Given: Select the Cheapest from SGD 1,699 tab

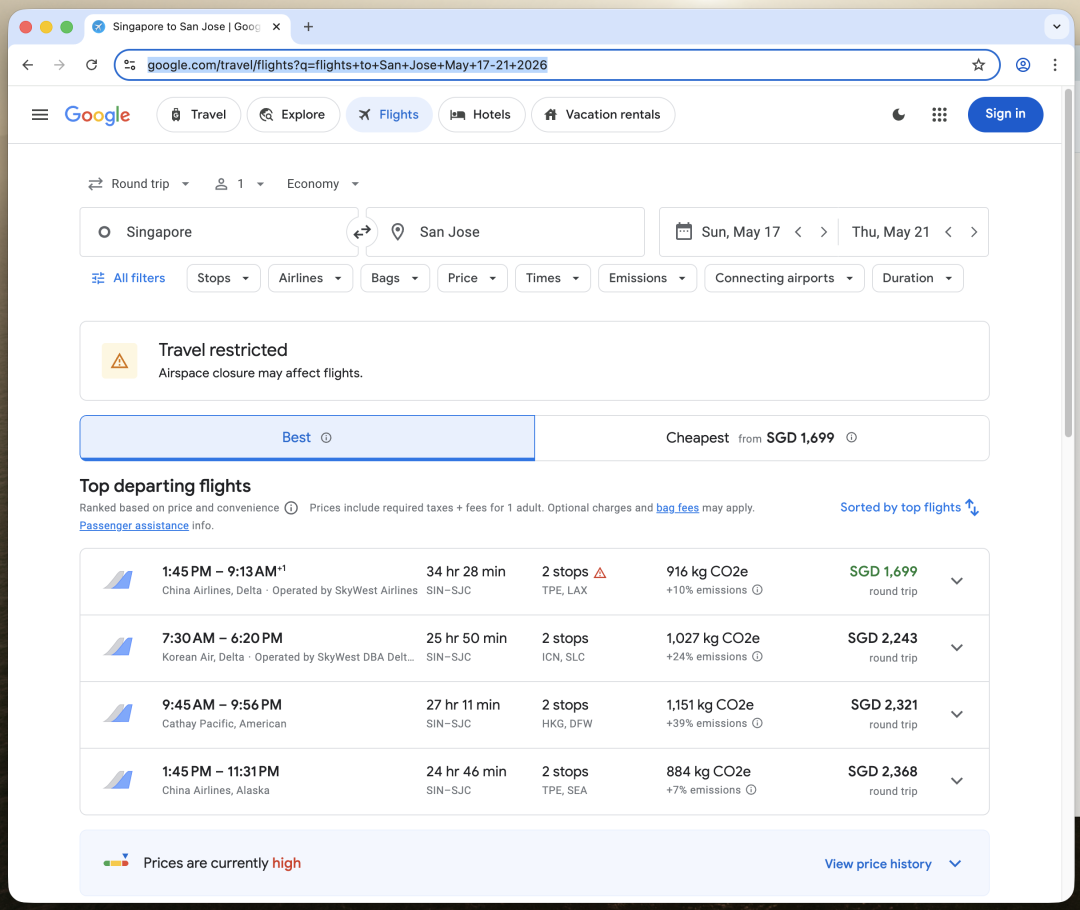Looking at the screenshot, I should [762, 437].
